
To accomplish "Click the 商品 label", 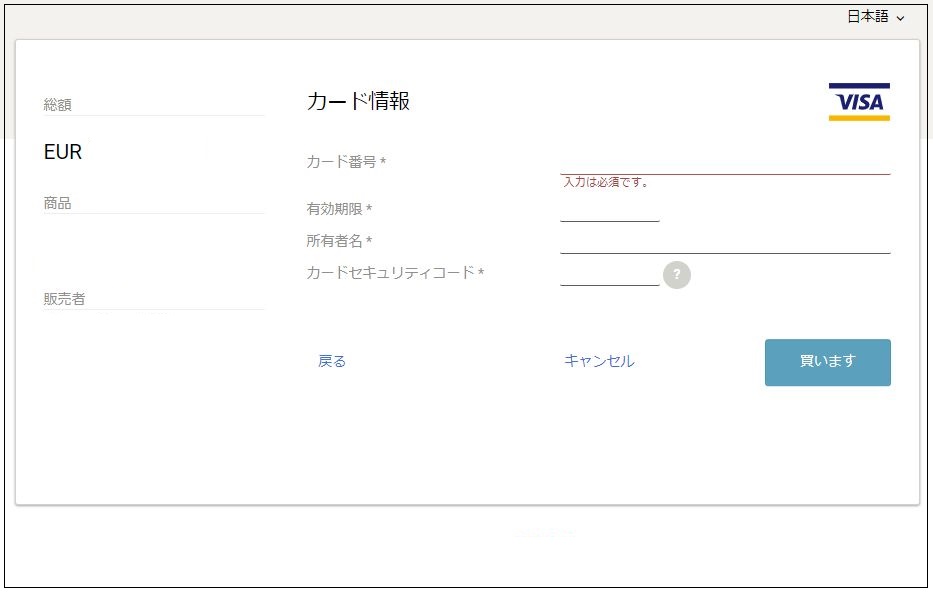I will point(57,203).
